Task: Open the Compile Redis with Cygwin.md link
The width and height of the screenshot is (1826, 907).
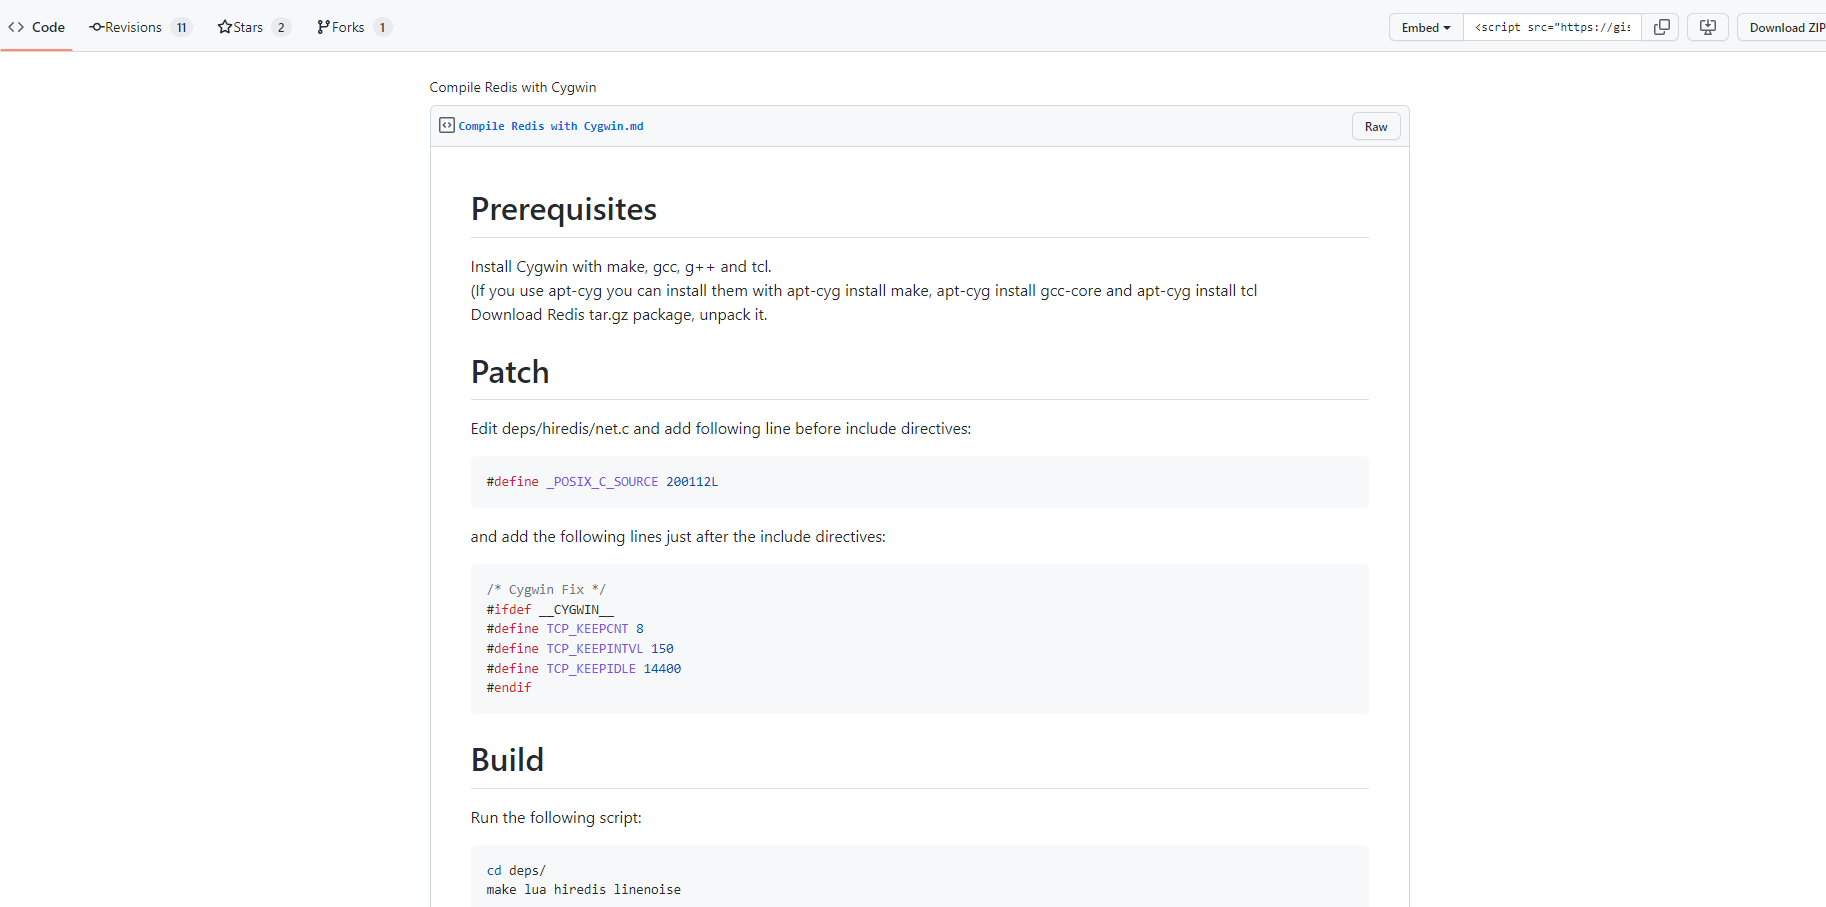Action: (551, 126)
